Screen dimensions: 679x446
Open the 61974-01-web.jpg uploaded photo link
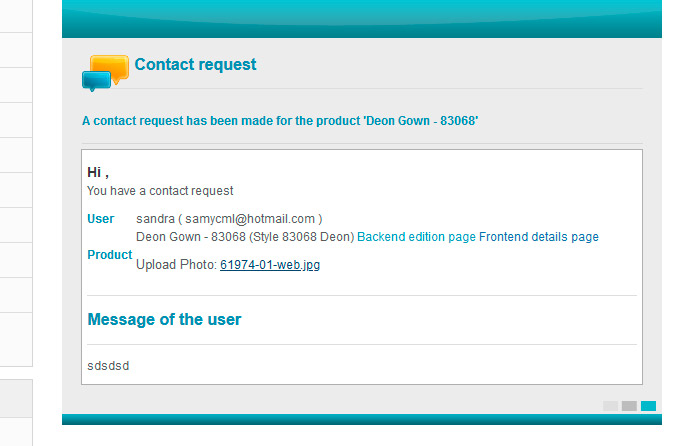270,265
